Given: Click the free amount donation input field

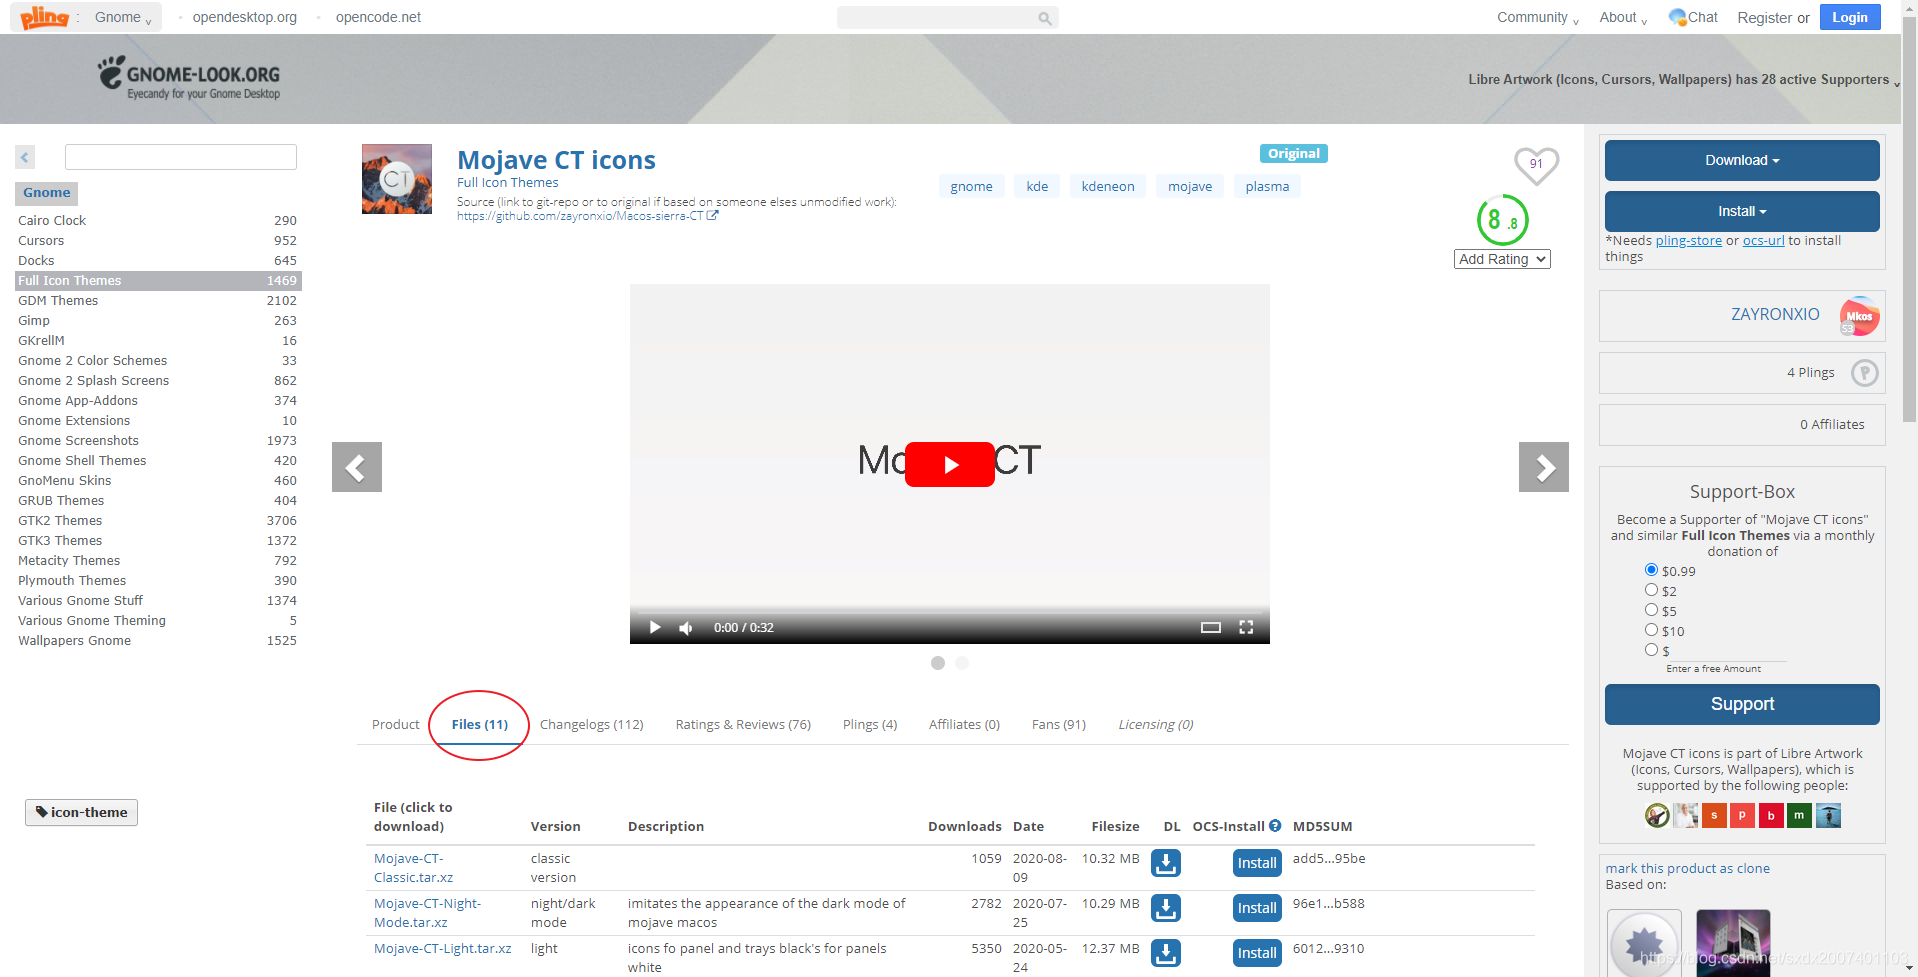Looking at the screenshot, I should (1726, 651).
